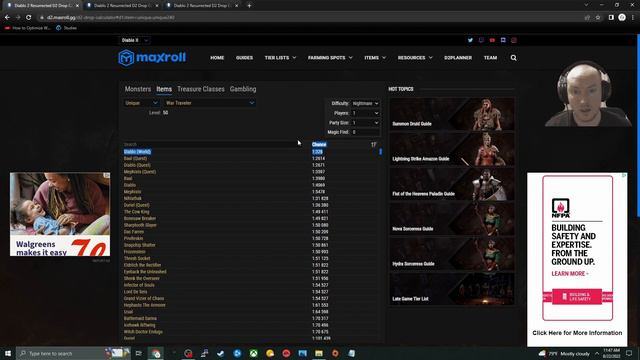Click the sort icon next to Chance
640x360 pixels.
[373, 144]
